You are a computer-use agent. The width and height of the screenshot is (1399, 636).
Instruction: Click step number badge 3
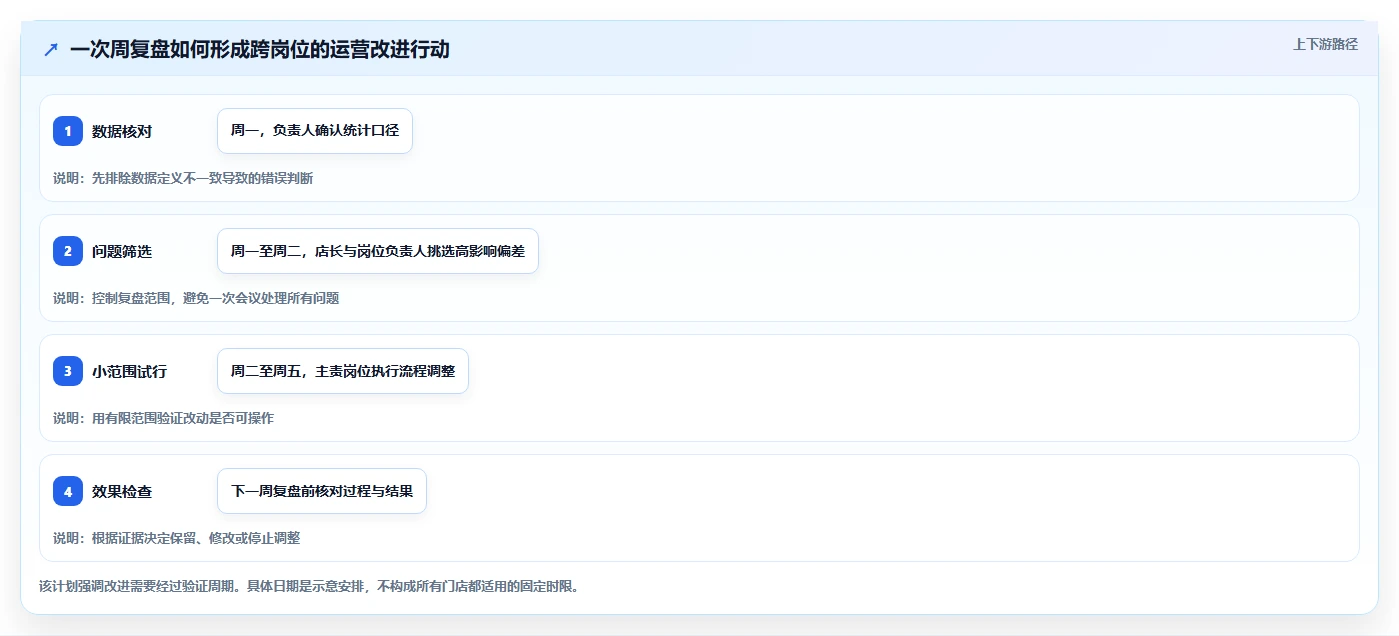pos(68,371)
